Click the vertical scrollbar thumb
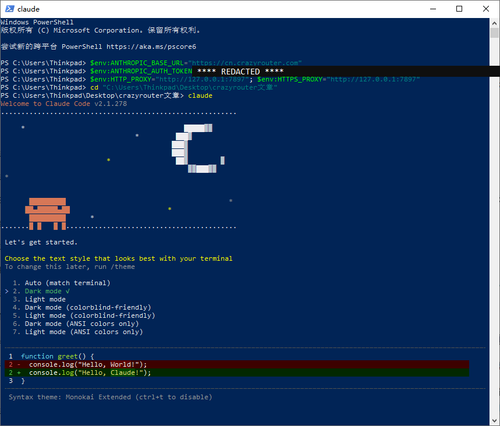The width and height of the screenshot is (500, 426). [x=494, y=33]
